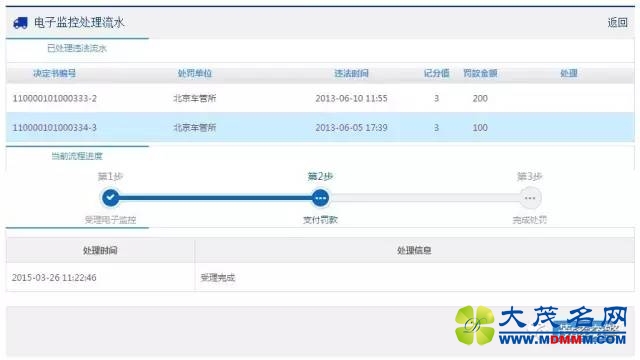Click the 处理 column header
Screen dimensions: 640x360
coord(569,73)
